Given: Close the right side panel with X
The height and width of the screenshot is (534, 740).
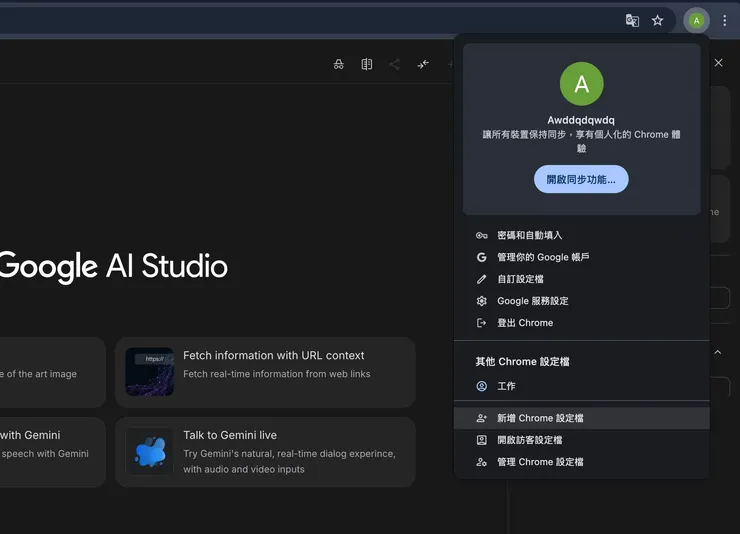Looking at the screenshot, I should [x=718, y=63].
